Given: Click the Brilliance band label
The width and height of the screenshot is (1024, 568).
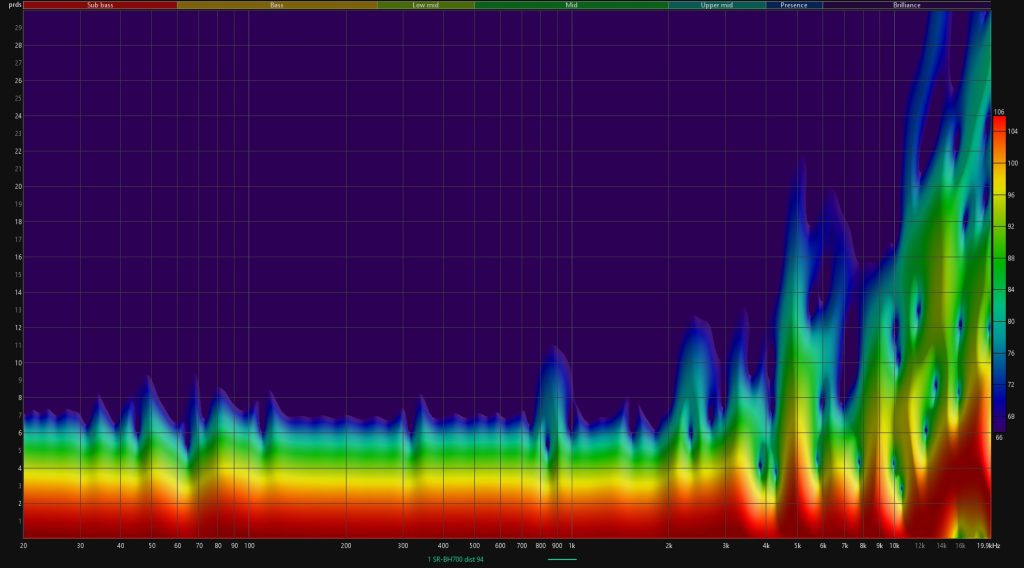Looking at the screenshot, I should [906, 5].
